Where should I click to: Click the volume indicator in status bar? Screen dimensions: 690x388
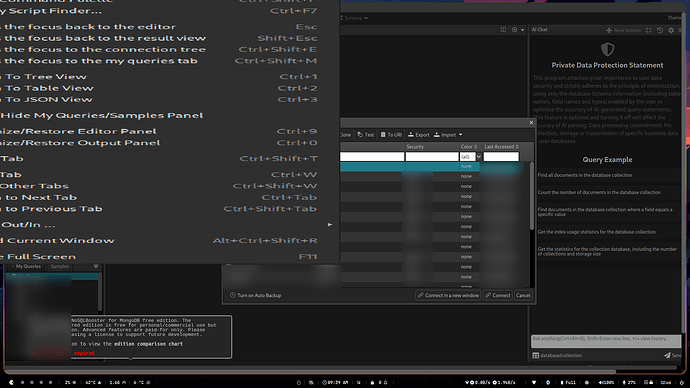click(x=605, y=383)
